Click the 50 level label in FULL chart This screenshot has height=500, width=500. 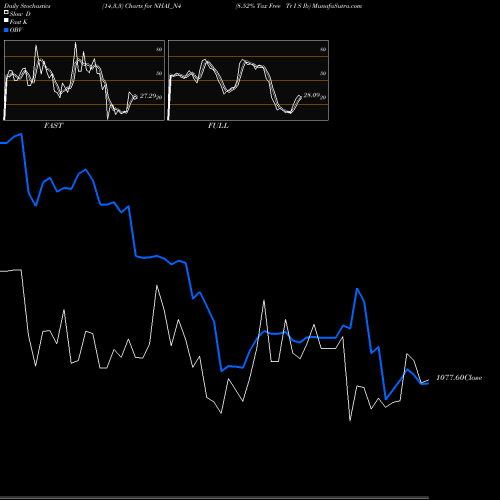(323, 73)
